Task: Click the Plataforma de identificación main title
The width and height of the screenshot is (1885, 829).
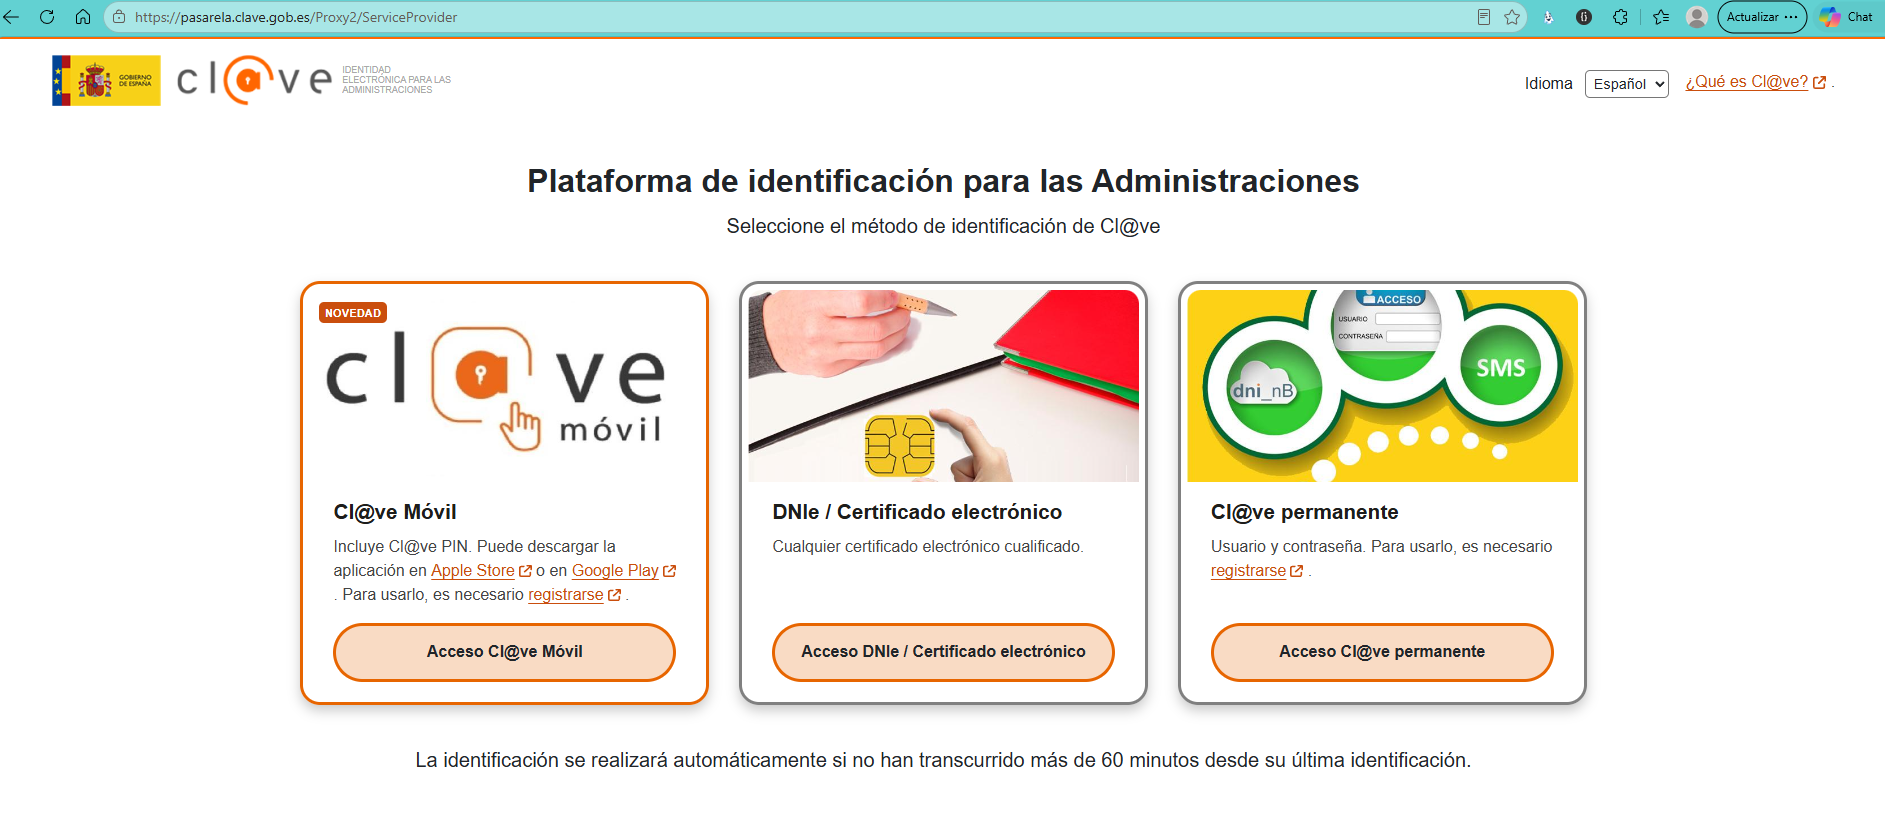Action: click(x=943, y=181)
